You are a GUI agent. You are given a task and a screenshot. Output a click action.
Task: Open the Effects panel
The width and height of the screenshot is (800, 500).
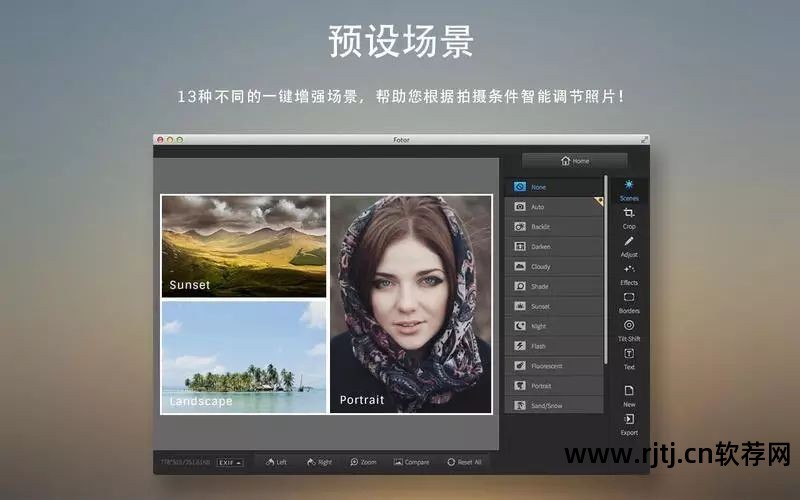[629, 275]
